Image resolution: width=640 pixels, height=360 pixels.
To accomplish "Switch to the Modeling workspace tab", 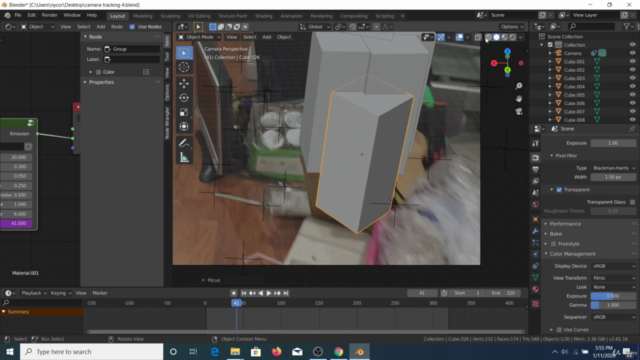I will pos(142,16).
